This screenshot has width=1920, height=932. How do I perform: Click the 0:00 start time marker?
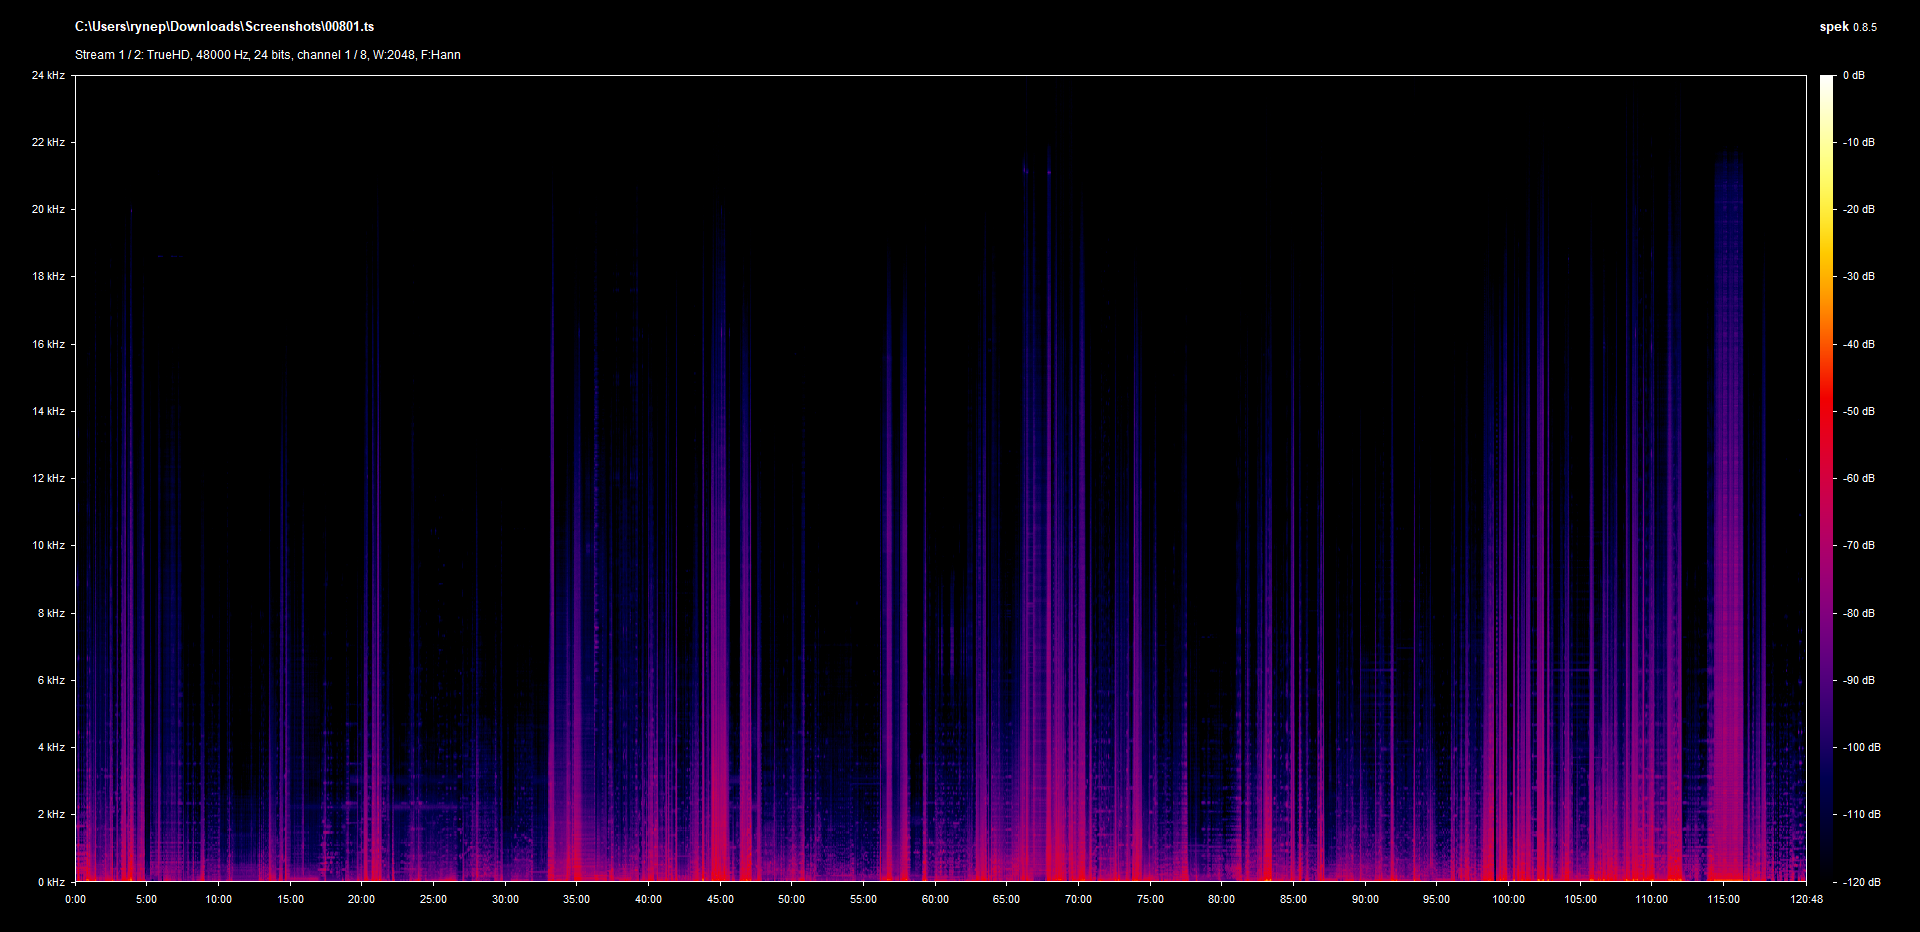[76, 900]
